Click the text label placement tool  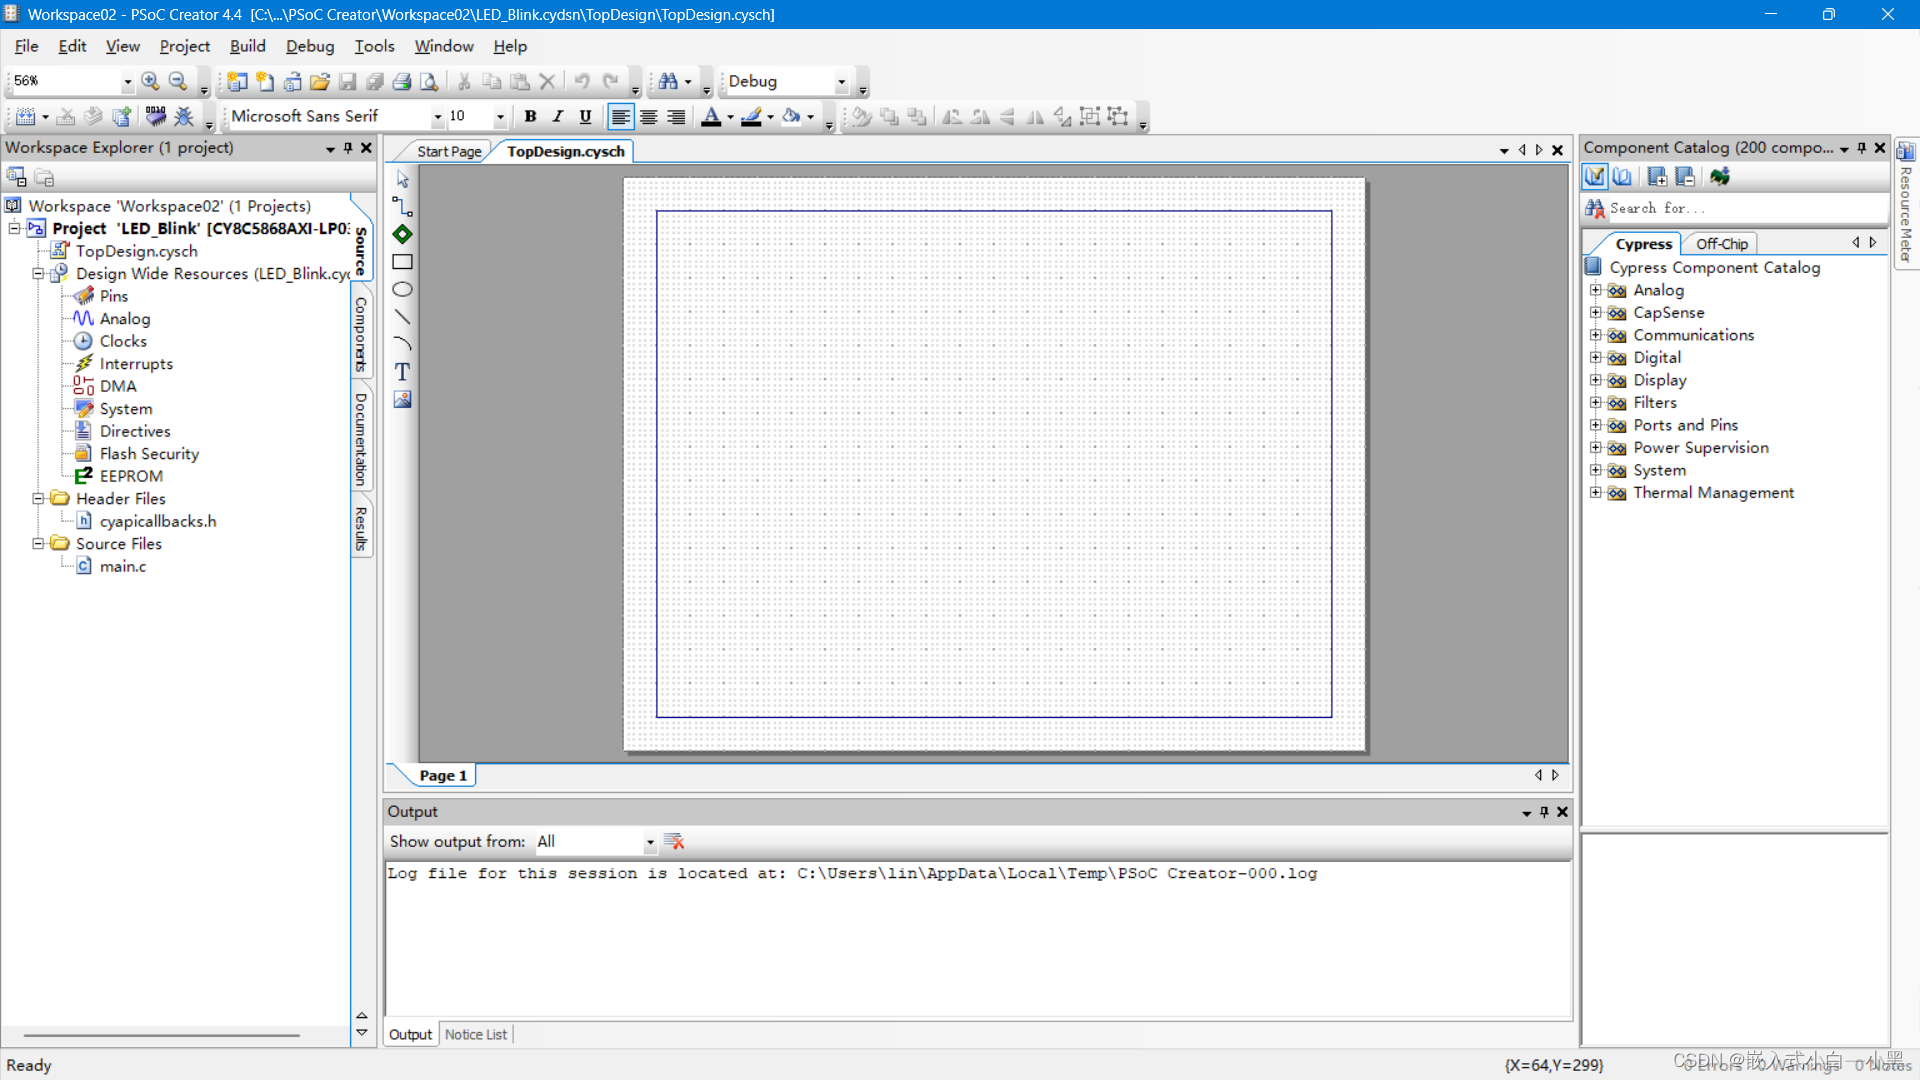[x=402, y=371]
